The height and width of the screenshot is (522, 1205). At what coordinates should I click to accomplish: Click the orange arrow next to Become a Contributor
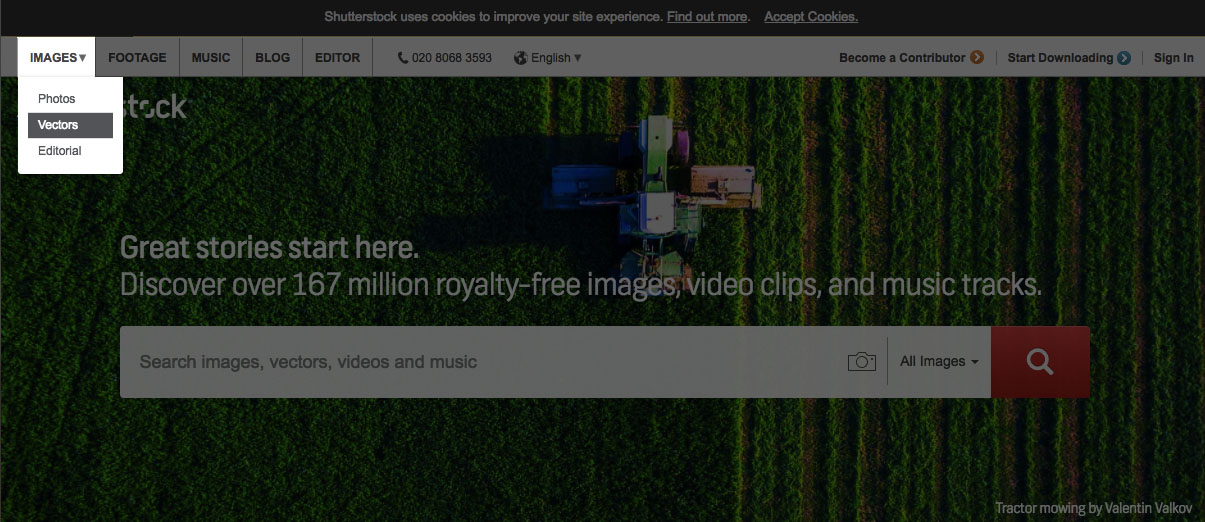click(977, 58)
